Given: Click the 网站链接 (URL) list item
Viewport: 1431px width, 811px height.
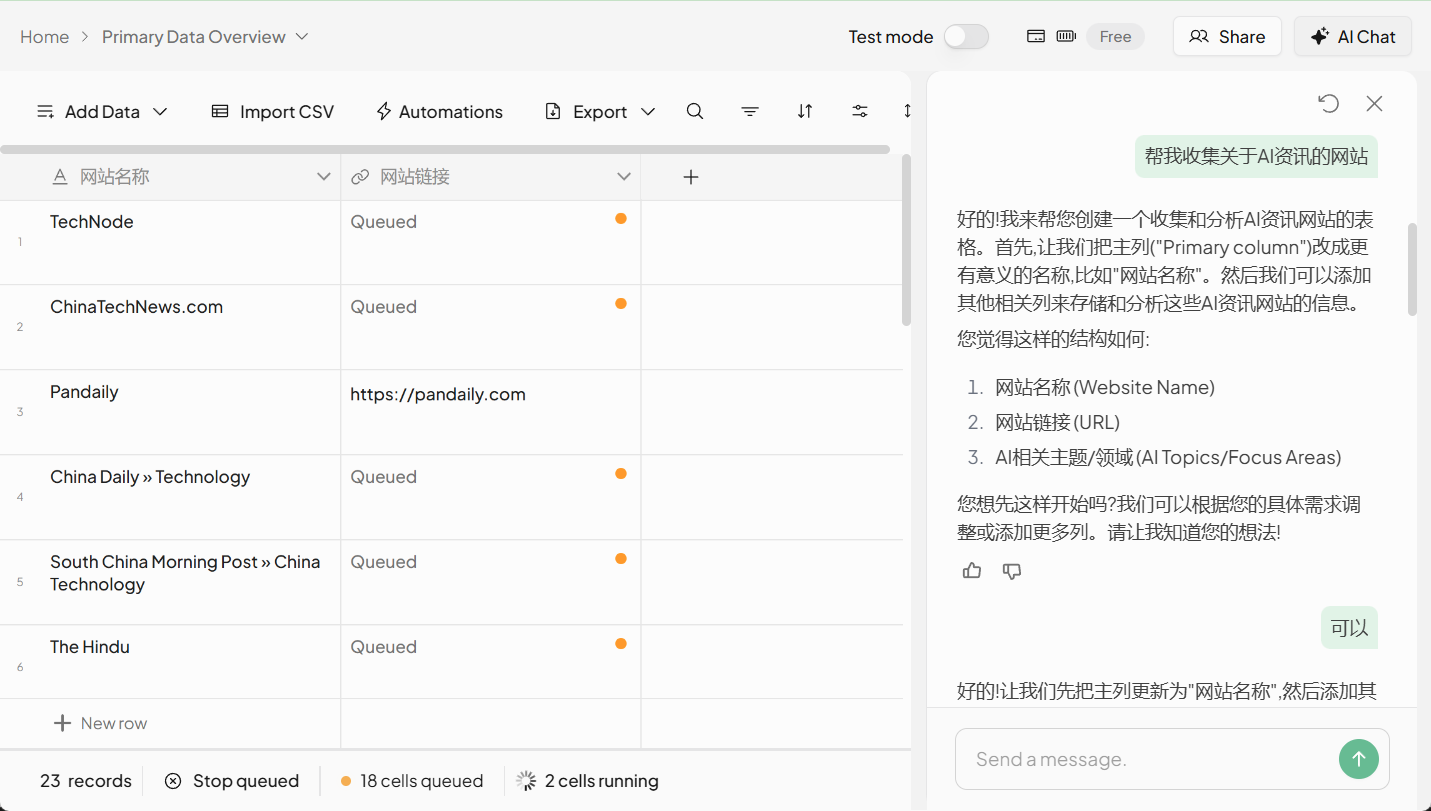Looking at the screenshot, I should [x=1057, y=422].
